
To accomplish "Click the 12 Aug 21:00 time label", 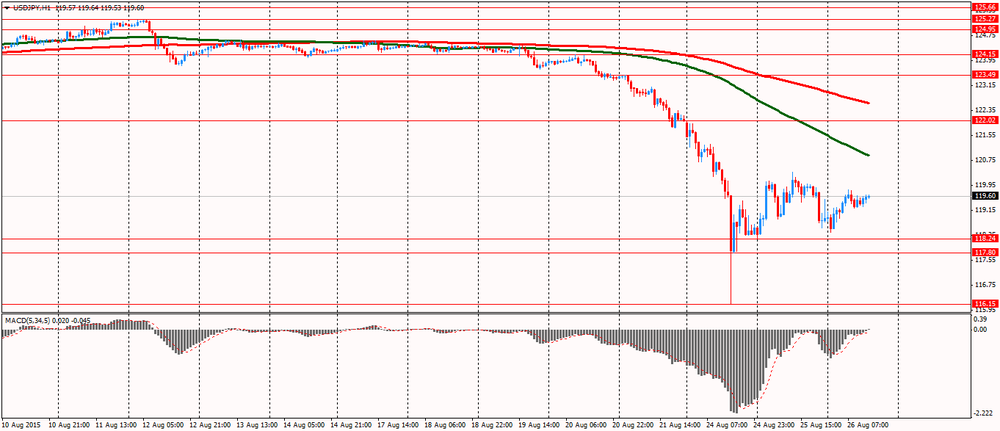I will (209, 424).
